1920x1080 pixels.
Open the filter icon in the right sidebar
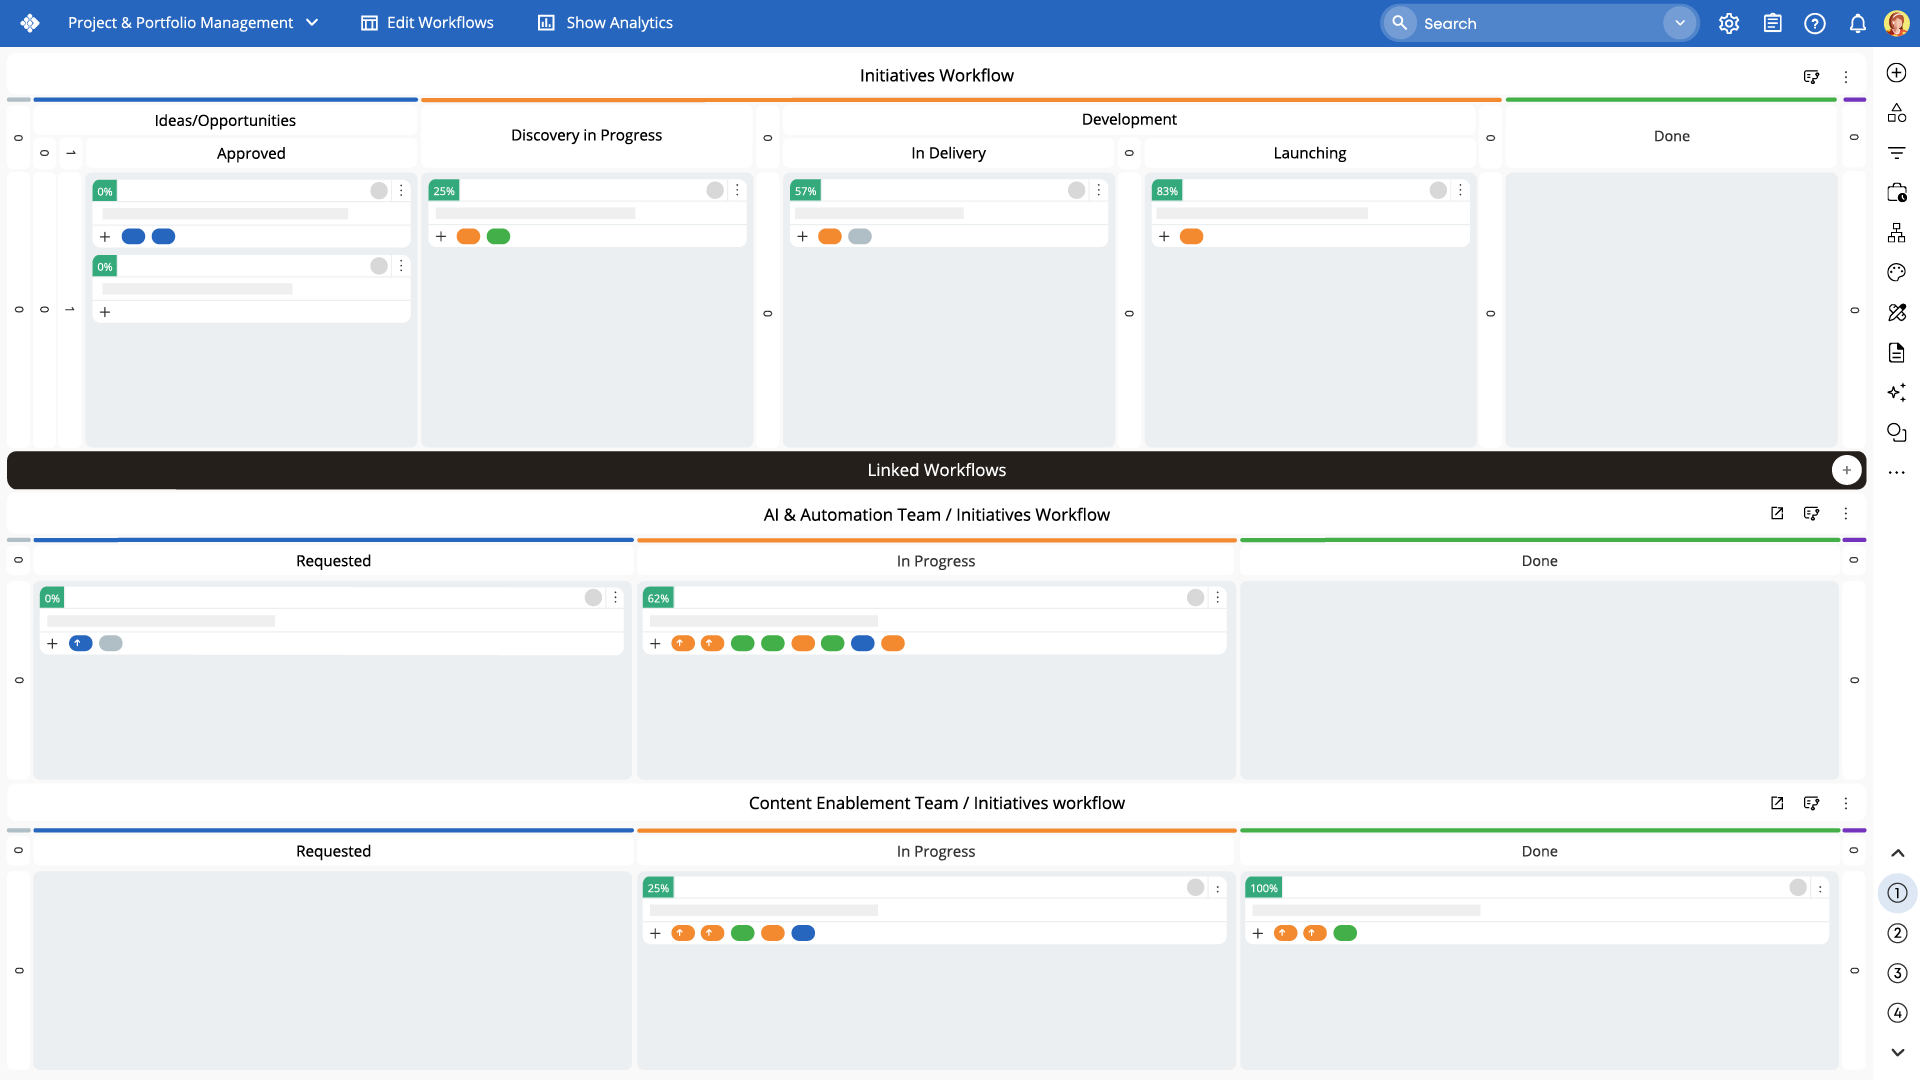coord(1896,153)
